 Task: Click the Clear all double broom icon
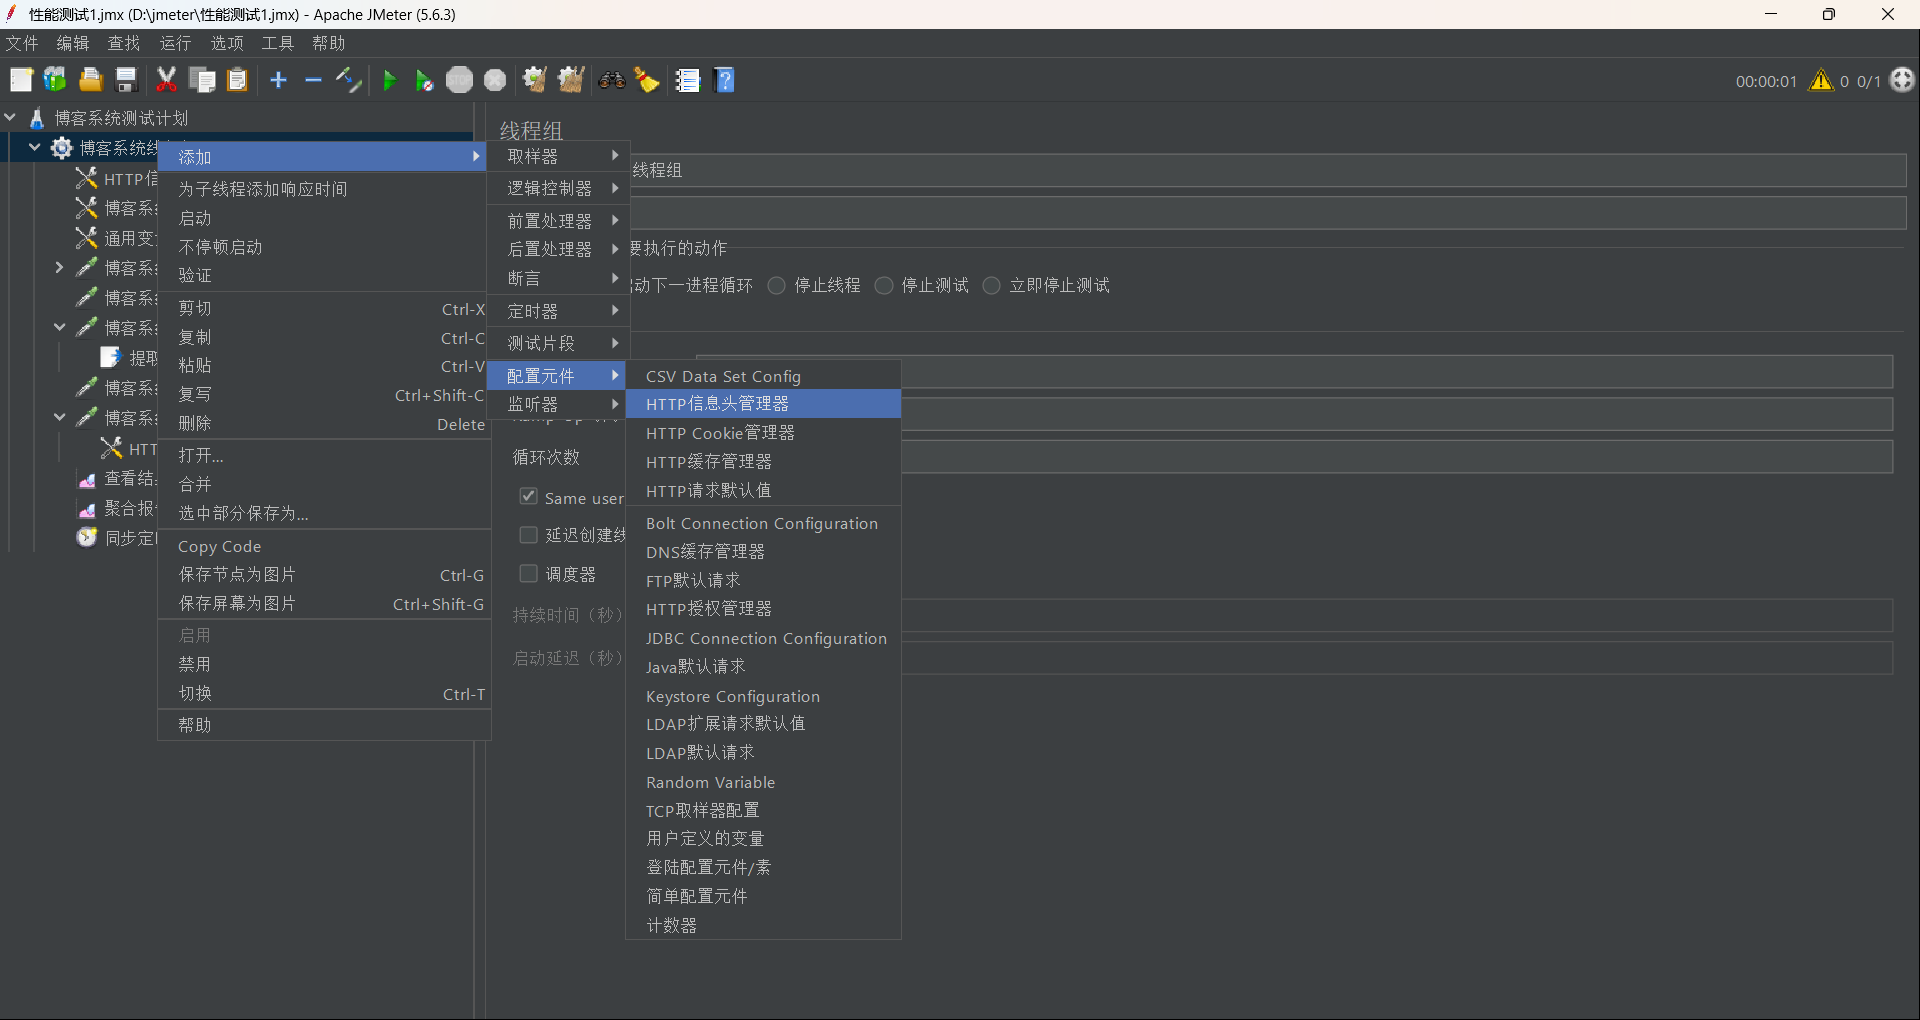pos(571,80)
